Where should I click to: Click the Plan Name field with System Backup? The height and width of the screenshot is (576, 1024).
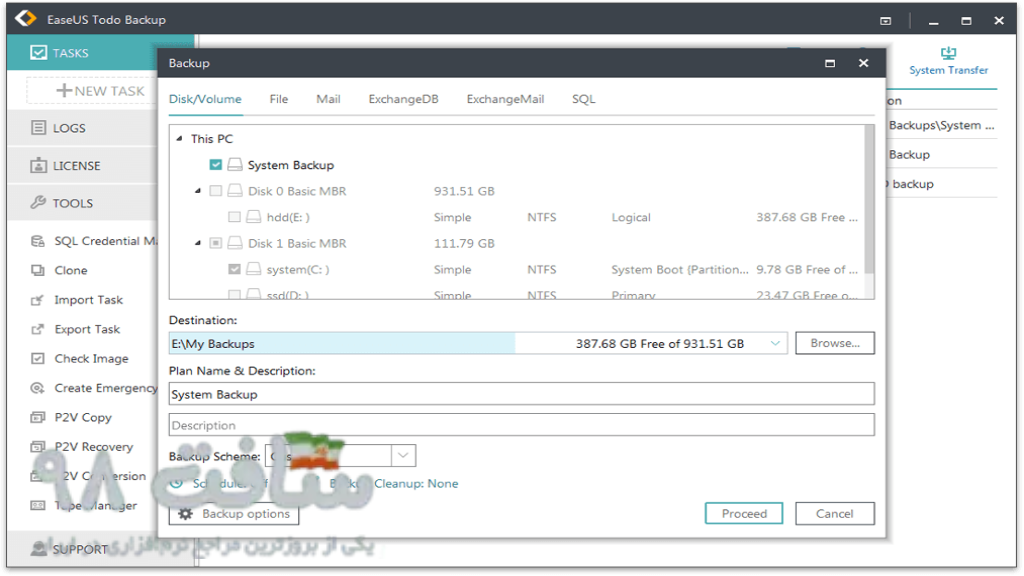[x=521, y=394]
